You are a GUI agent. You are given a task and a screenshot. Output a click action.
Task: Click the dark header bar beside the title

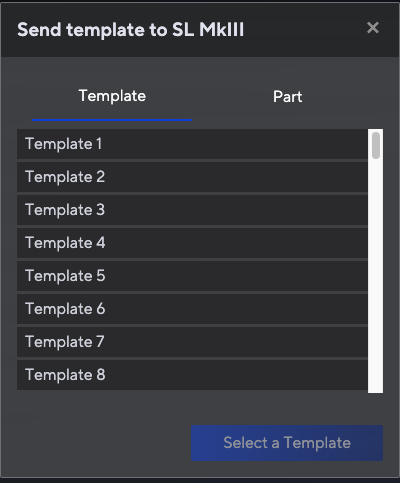coord(305,29)
